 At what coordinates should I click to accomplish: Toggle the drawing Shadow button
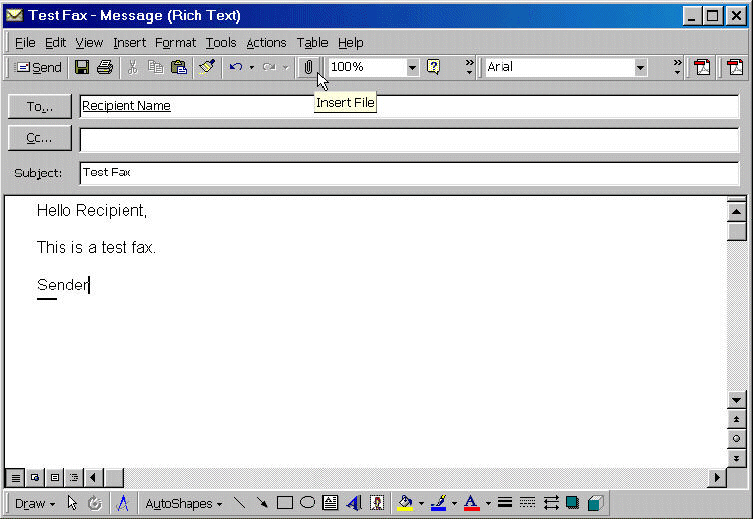(x=573, y=503)
